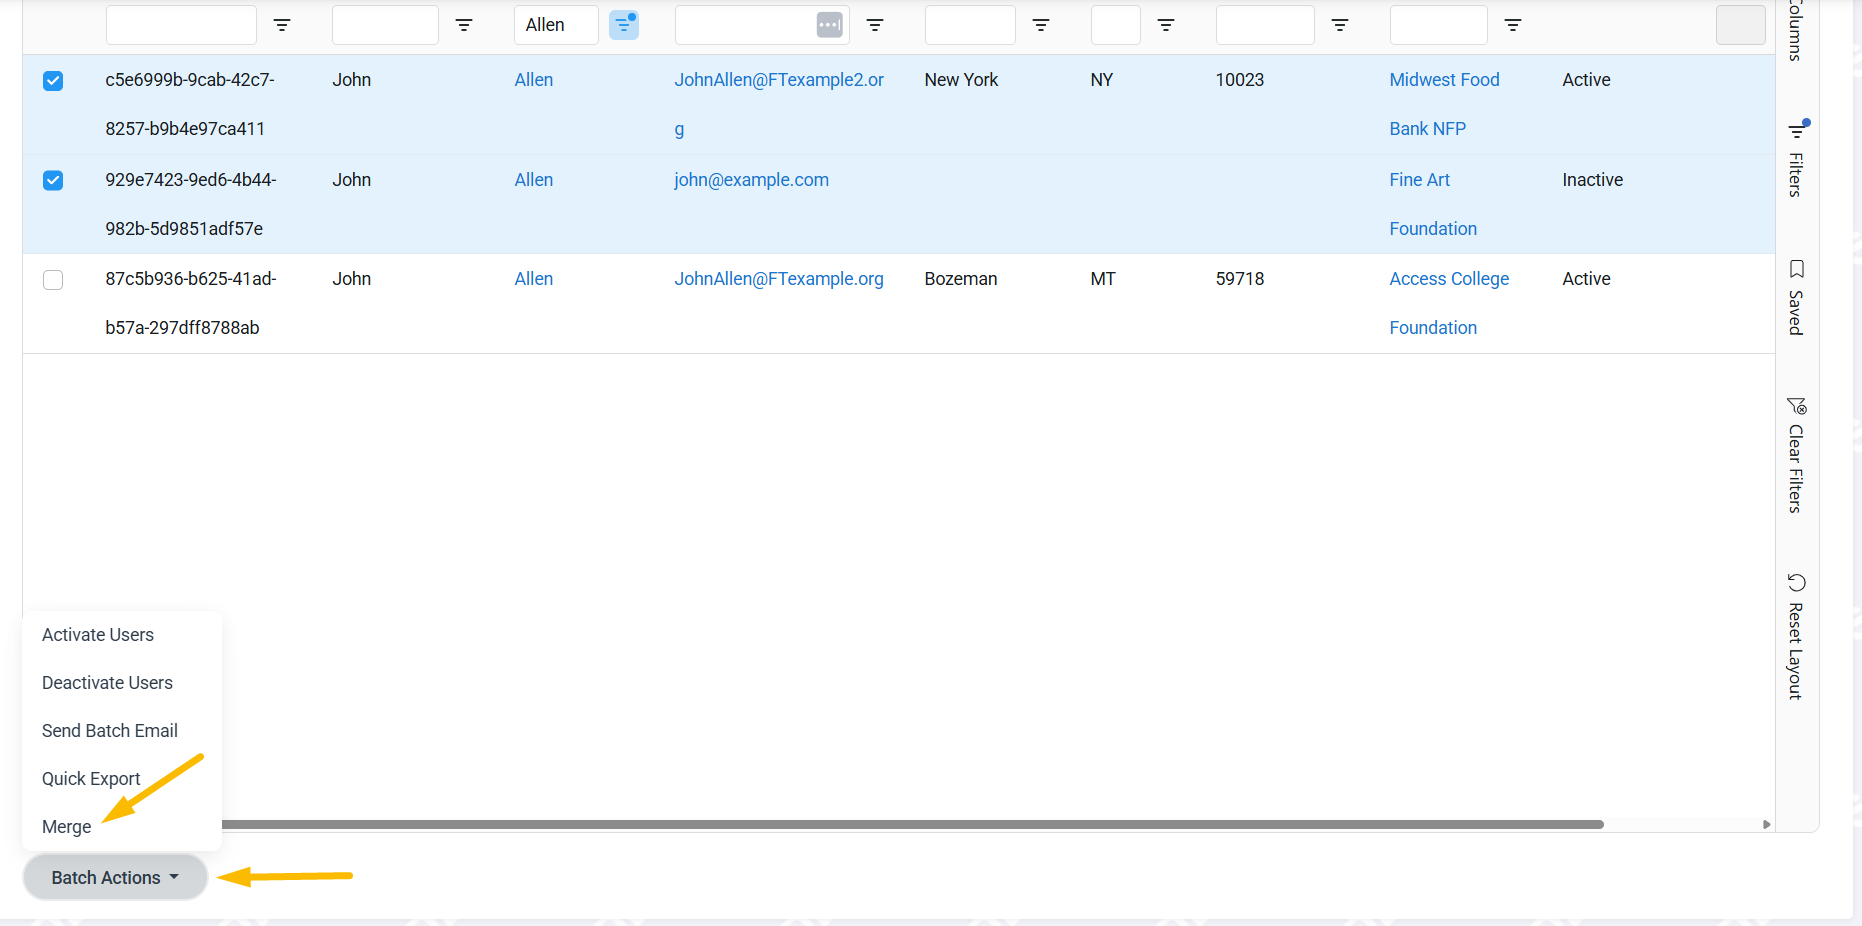Image resolution: width=1862 pixels, height=926 pixels.
Task: Choose Quick Export from batch menu
Action: point(91,779)
